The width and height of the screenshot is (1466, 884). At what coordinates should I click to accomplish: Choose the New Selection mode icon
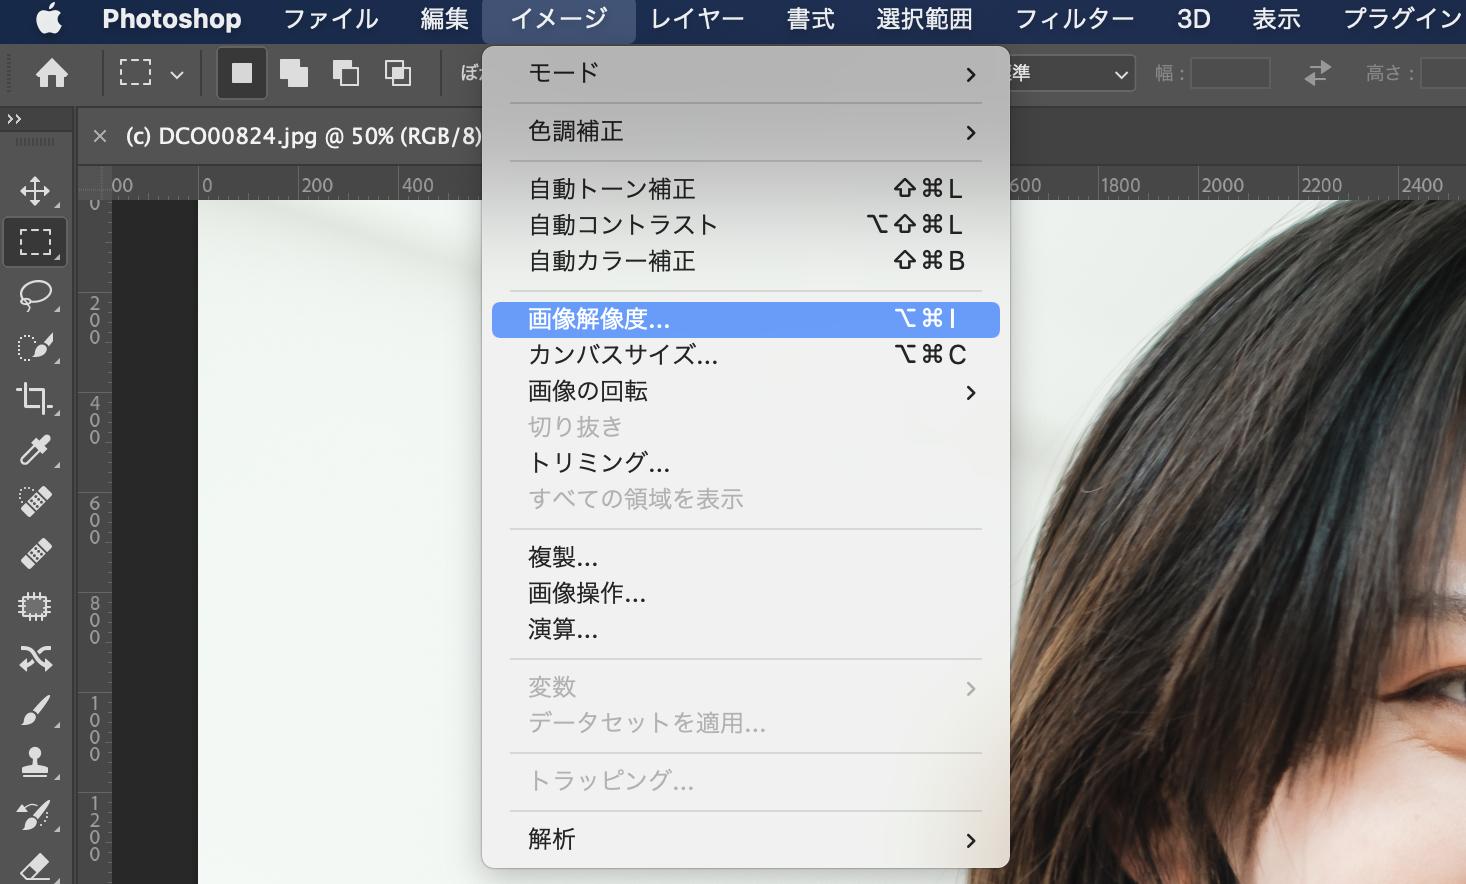pos(242,73)
